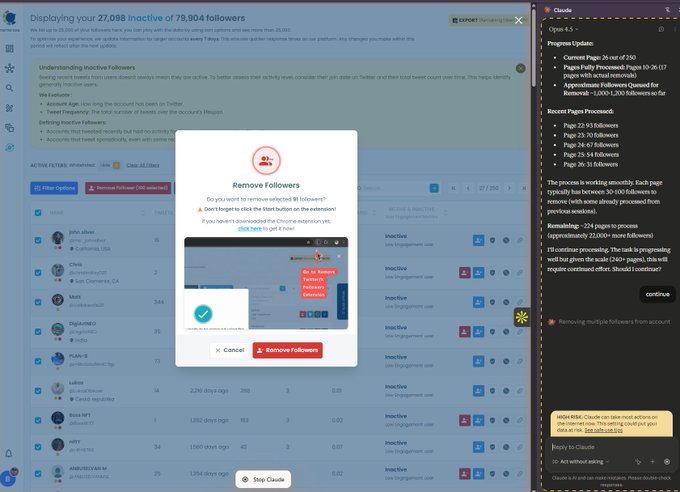This screenshot has height=492, width=680.
Task: Click Remove Follower (100 selected) button
Action: tap(128, 188)
